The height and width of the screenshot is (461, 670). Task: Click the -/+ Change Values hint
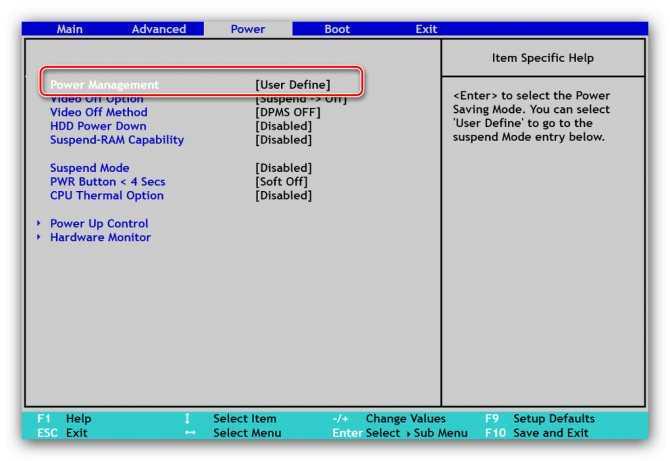(389, 419)
